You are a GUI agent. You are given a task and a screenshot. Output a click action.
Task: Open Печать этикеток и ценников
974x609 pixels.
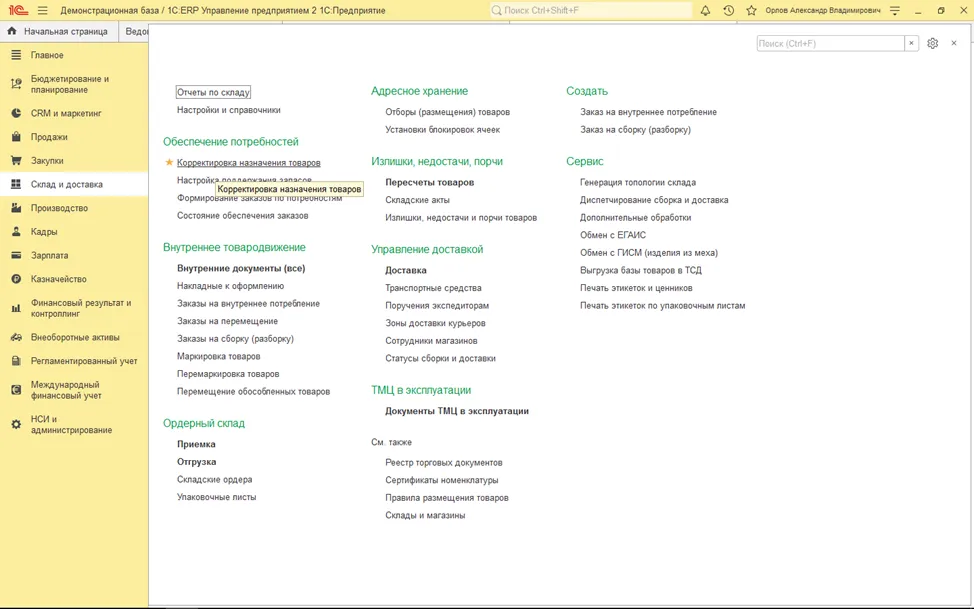tap(636, 288)
